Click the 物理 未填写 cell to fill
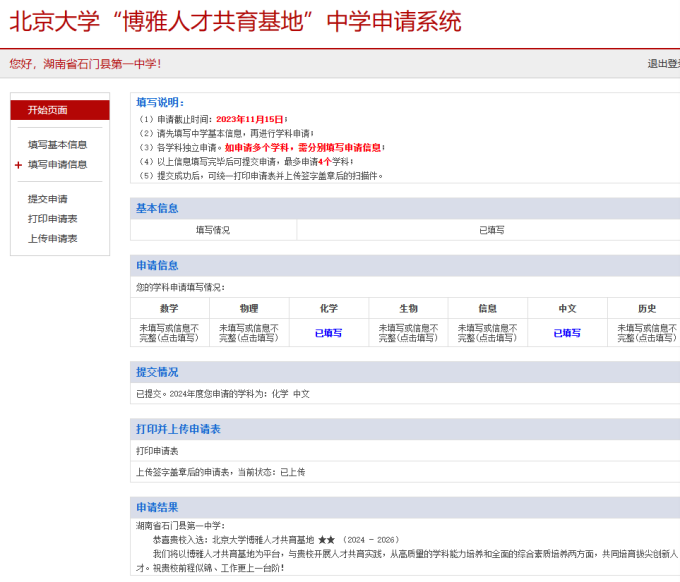Viewport: 680px width, 582px height. [x=249, y=333]
